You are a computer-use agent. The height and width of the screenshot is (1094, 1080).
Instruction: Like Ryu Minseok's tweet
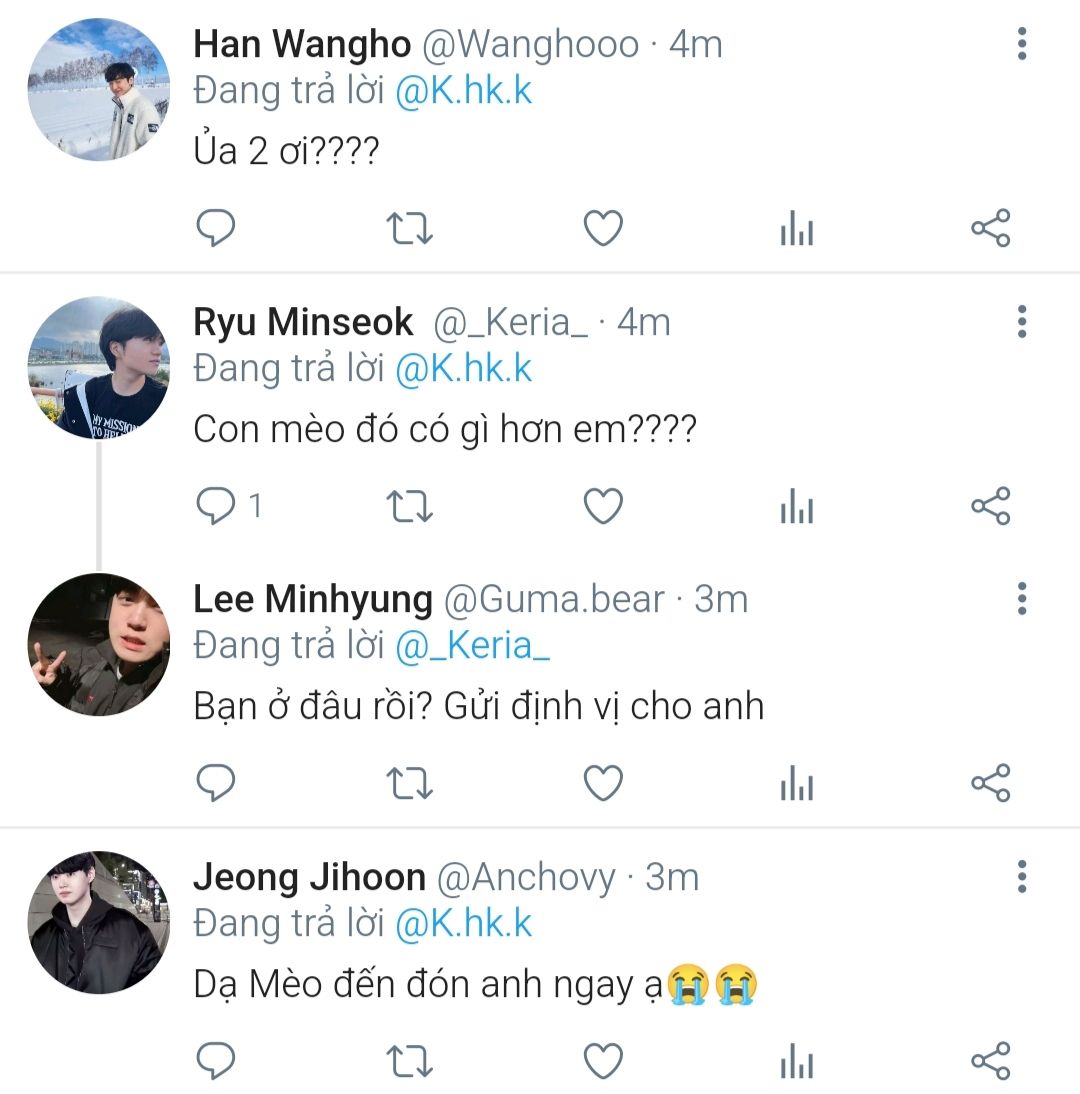click(603, 507)
